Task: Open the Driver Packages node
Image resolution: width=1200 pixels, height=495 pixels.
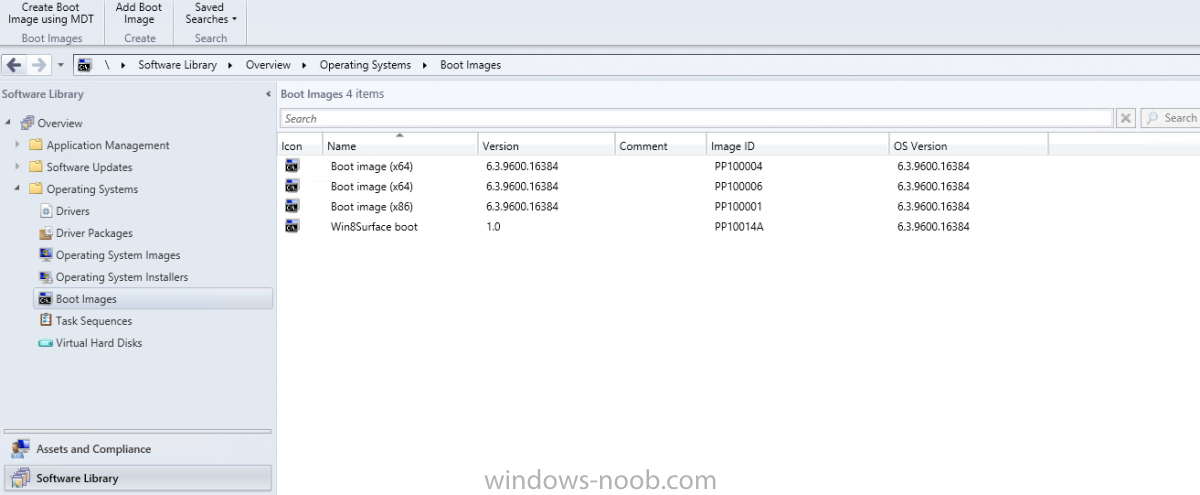Action: pyautogui.click(x=94, y=233)
